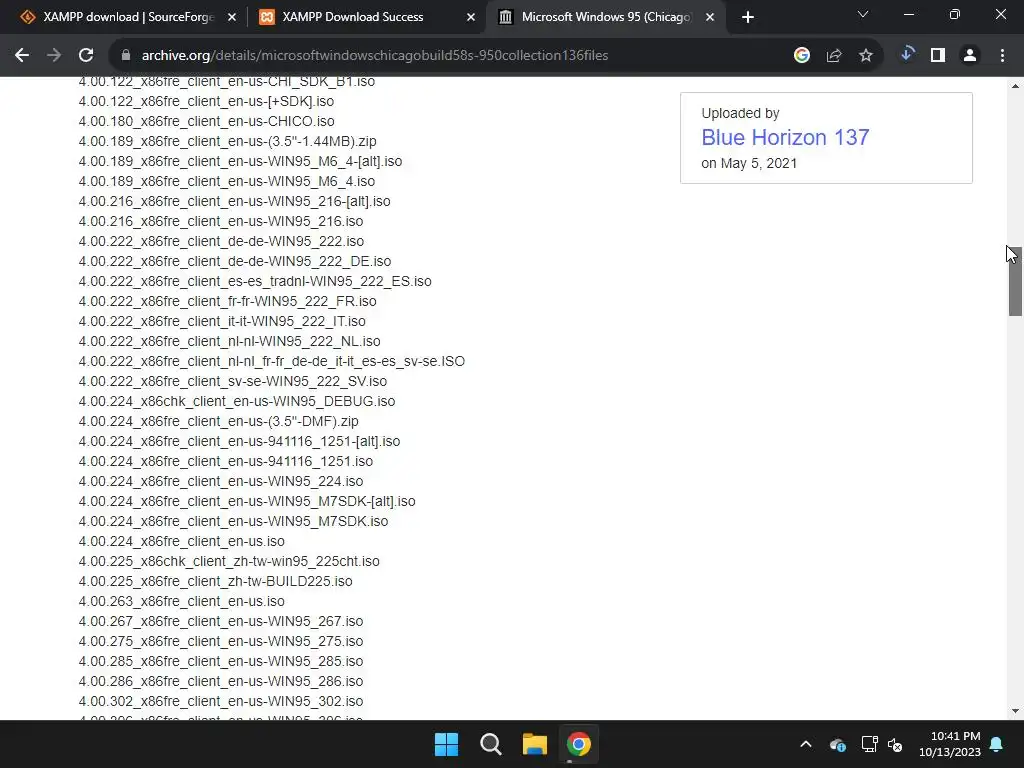The height and width of the screenshot is (768, 1024).
Task: Open the Chrome profile menu
Action: click(x=970, y=56)
